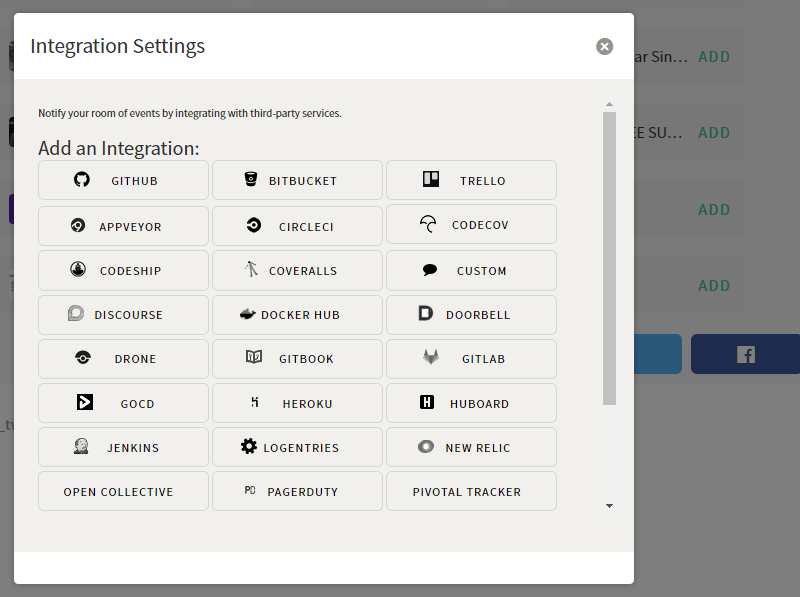Close the Integration Settings dialog
The height and width of the screenshot is (597, 800).
coord(604,46)
